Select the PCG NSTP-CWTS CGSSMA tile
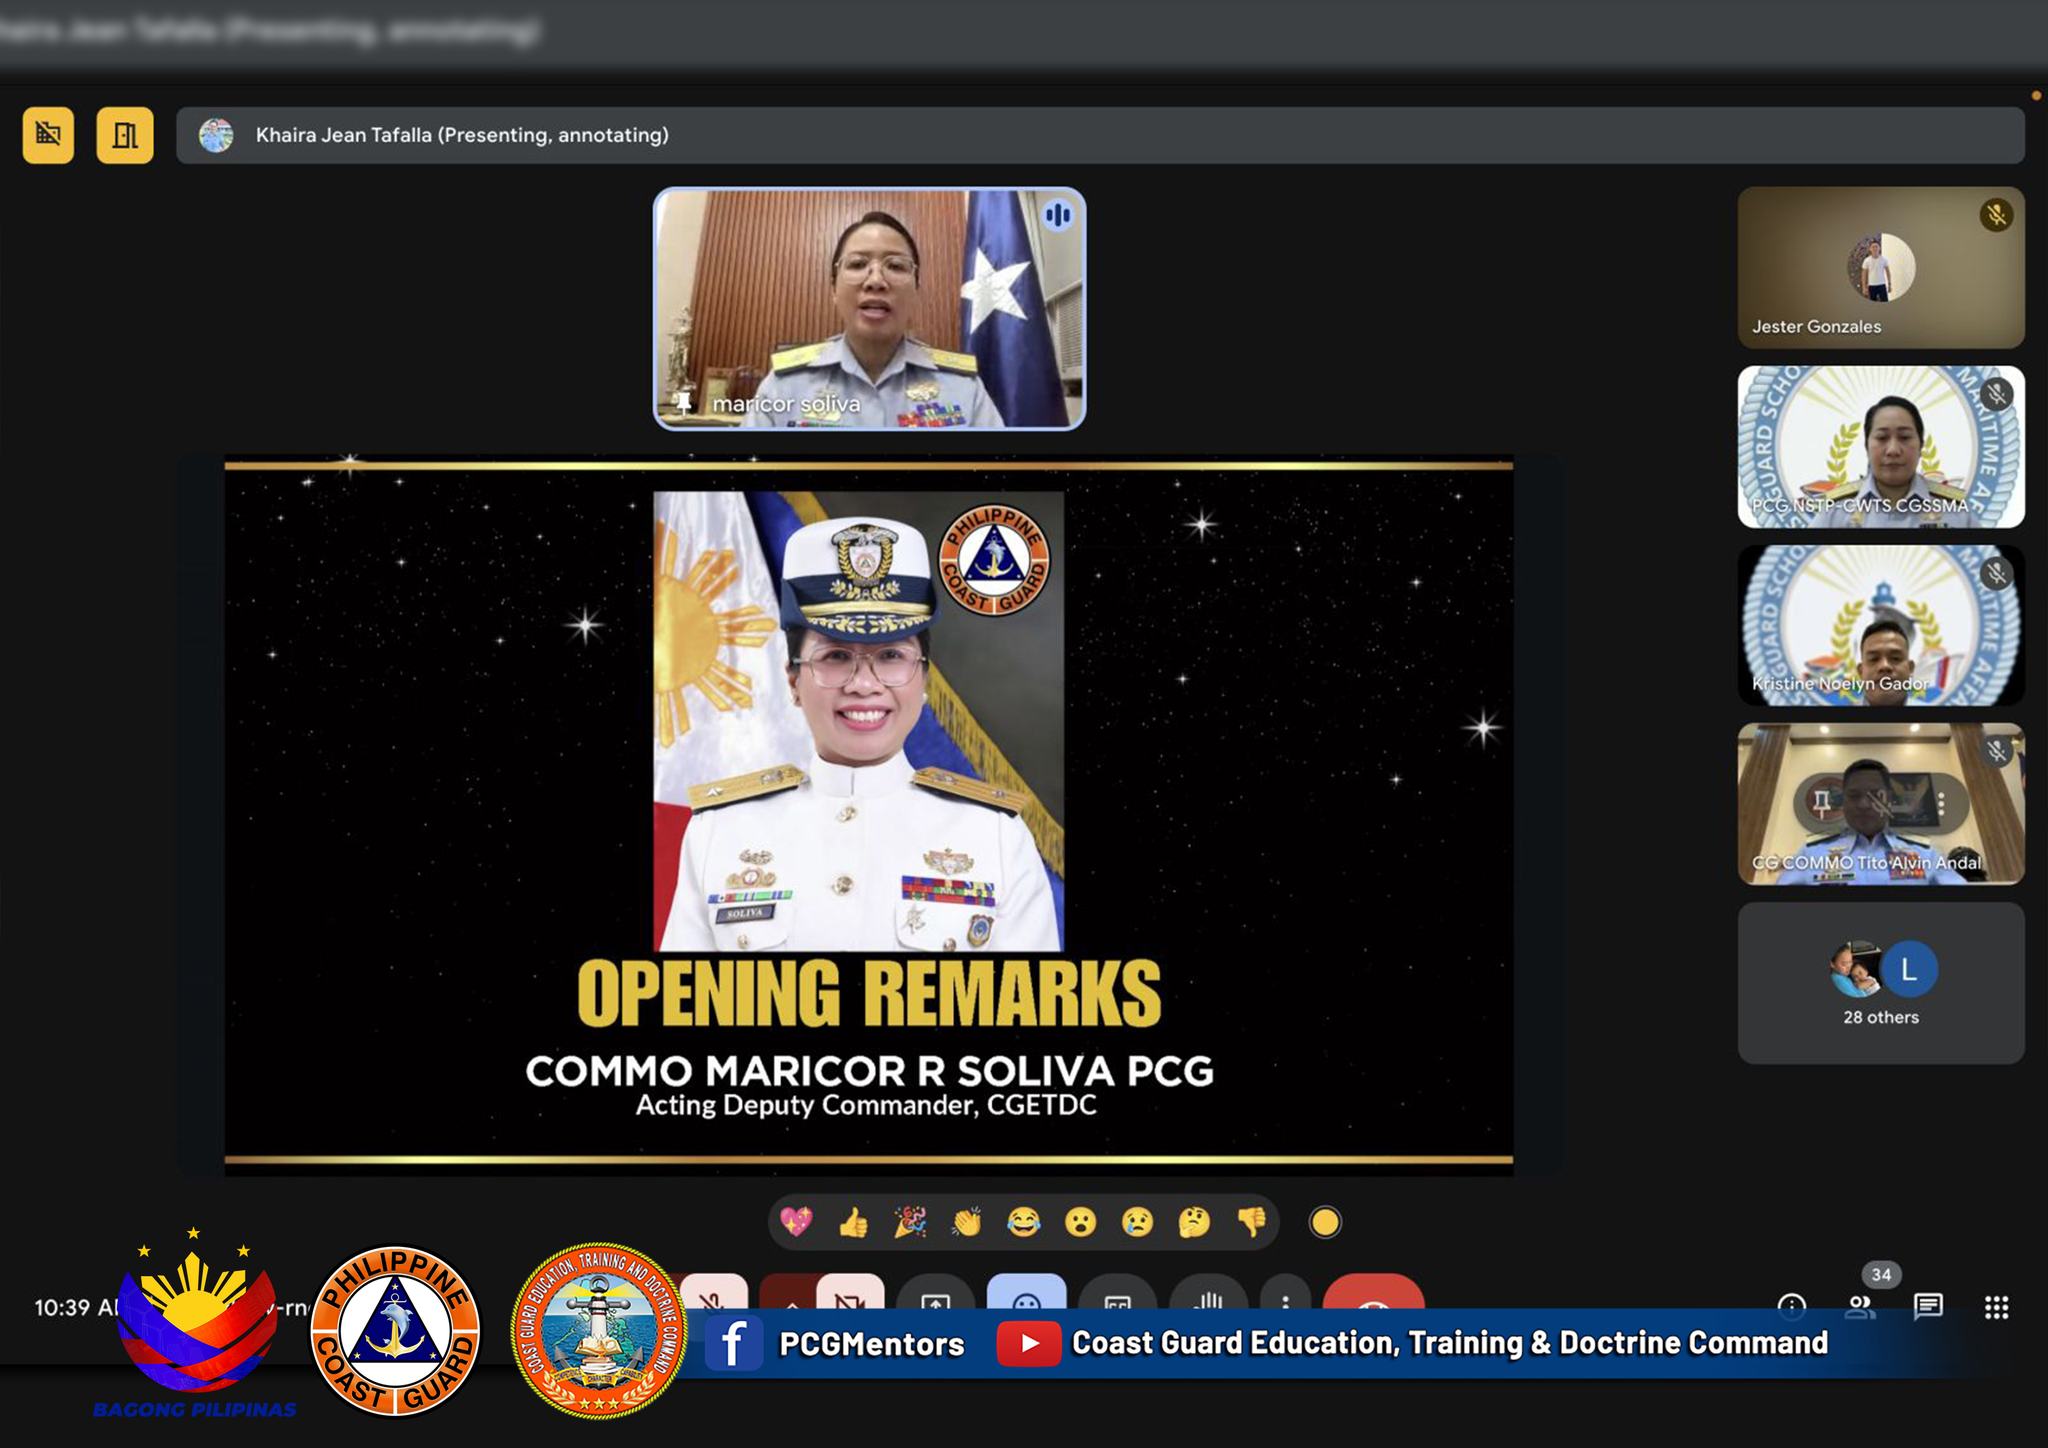 pos(1881,447)
